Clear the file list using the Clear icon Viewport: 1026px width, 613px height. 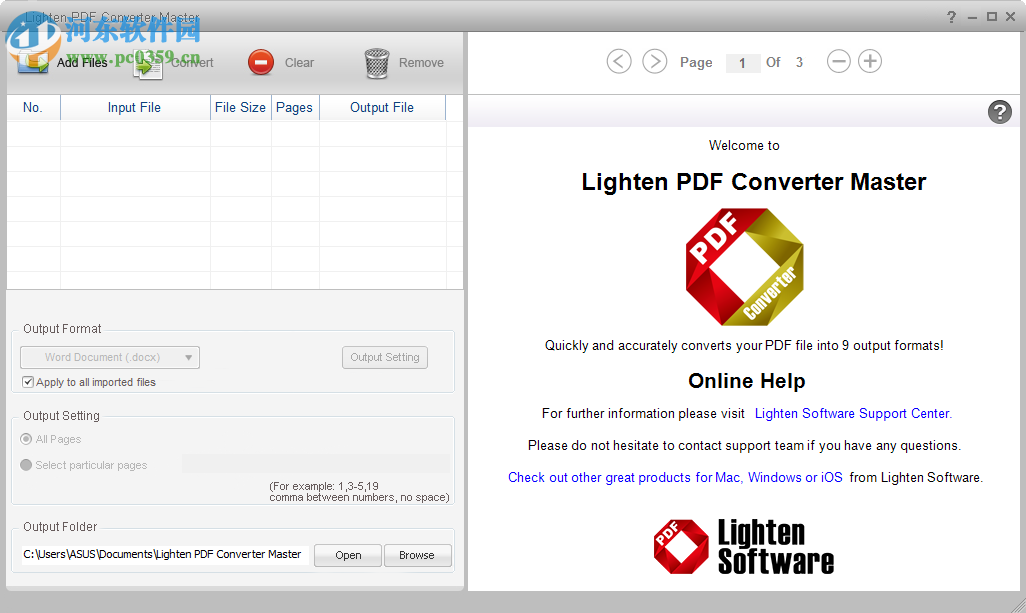(x=260, y=62)
